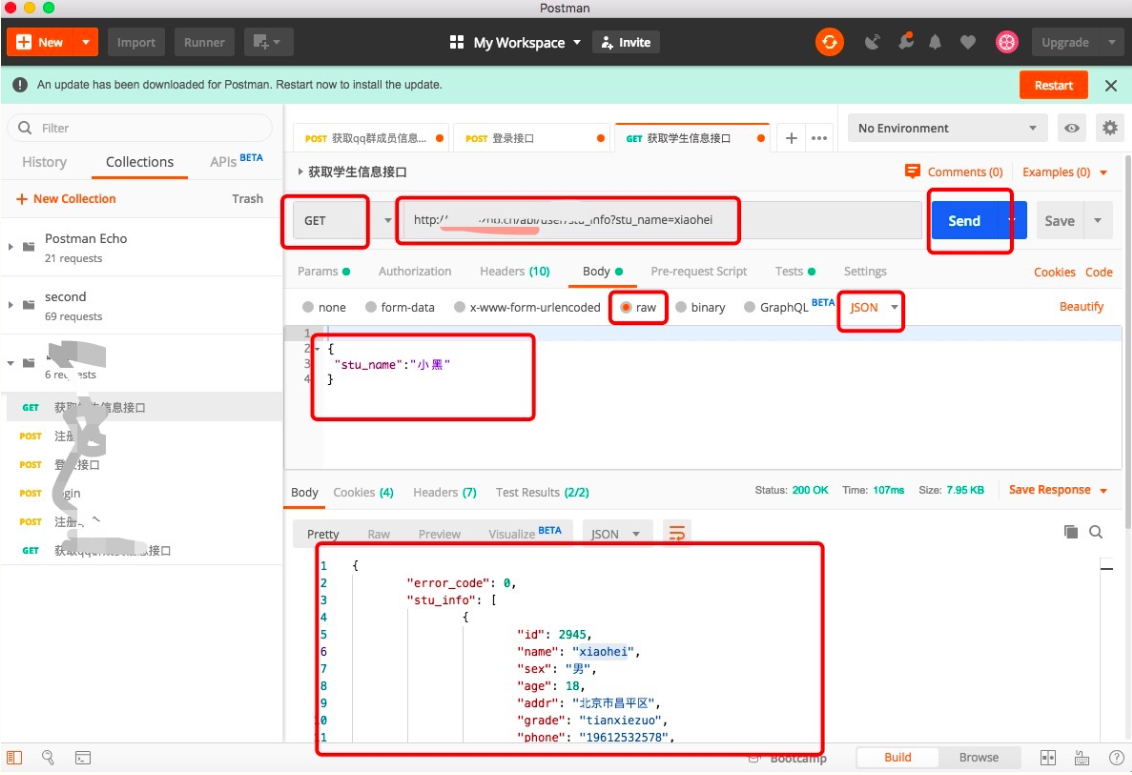Open the response JSON format dropdown

click(x=616, y=534)
